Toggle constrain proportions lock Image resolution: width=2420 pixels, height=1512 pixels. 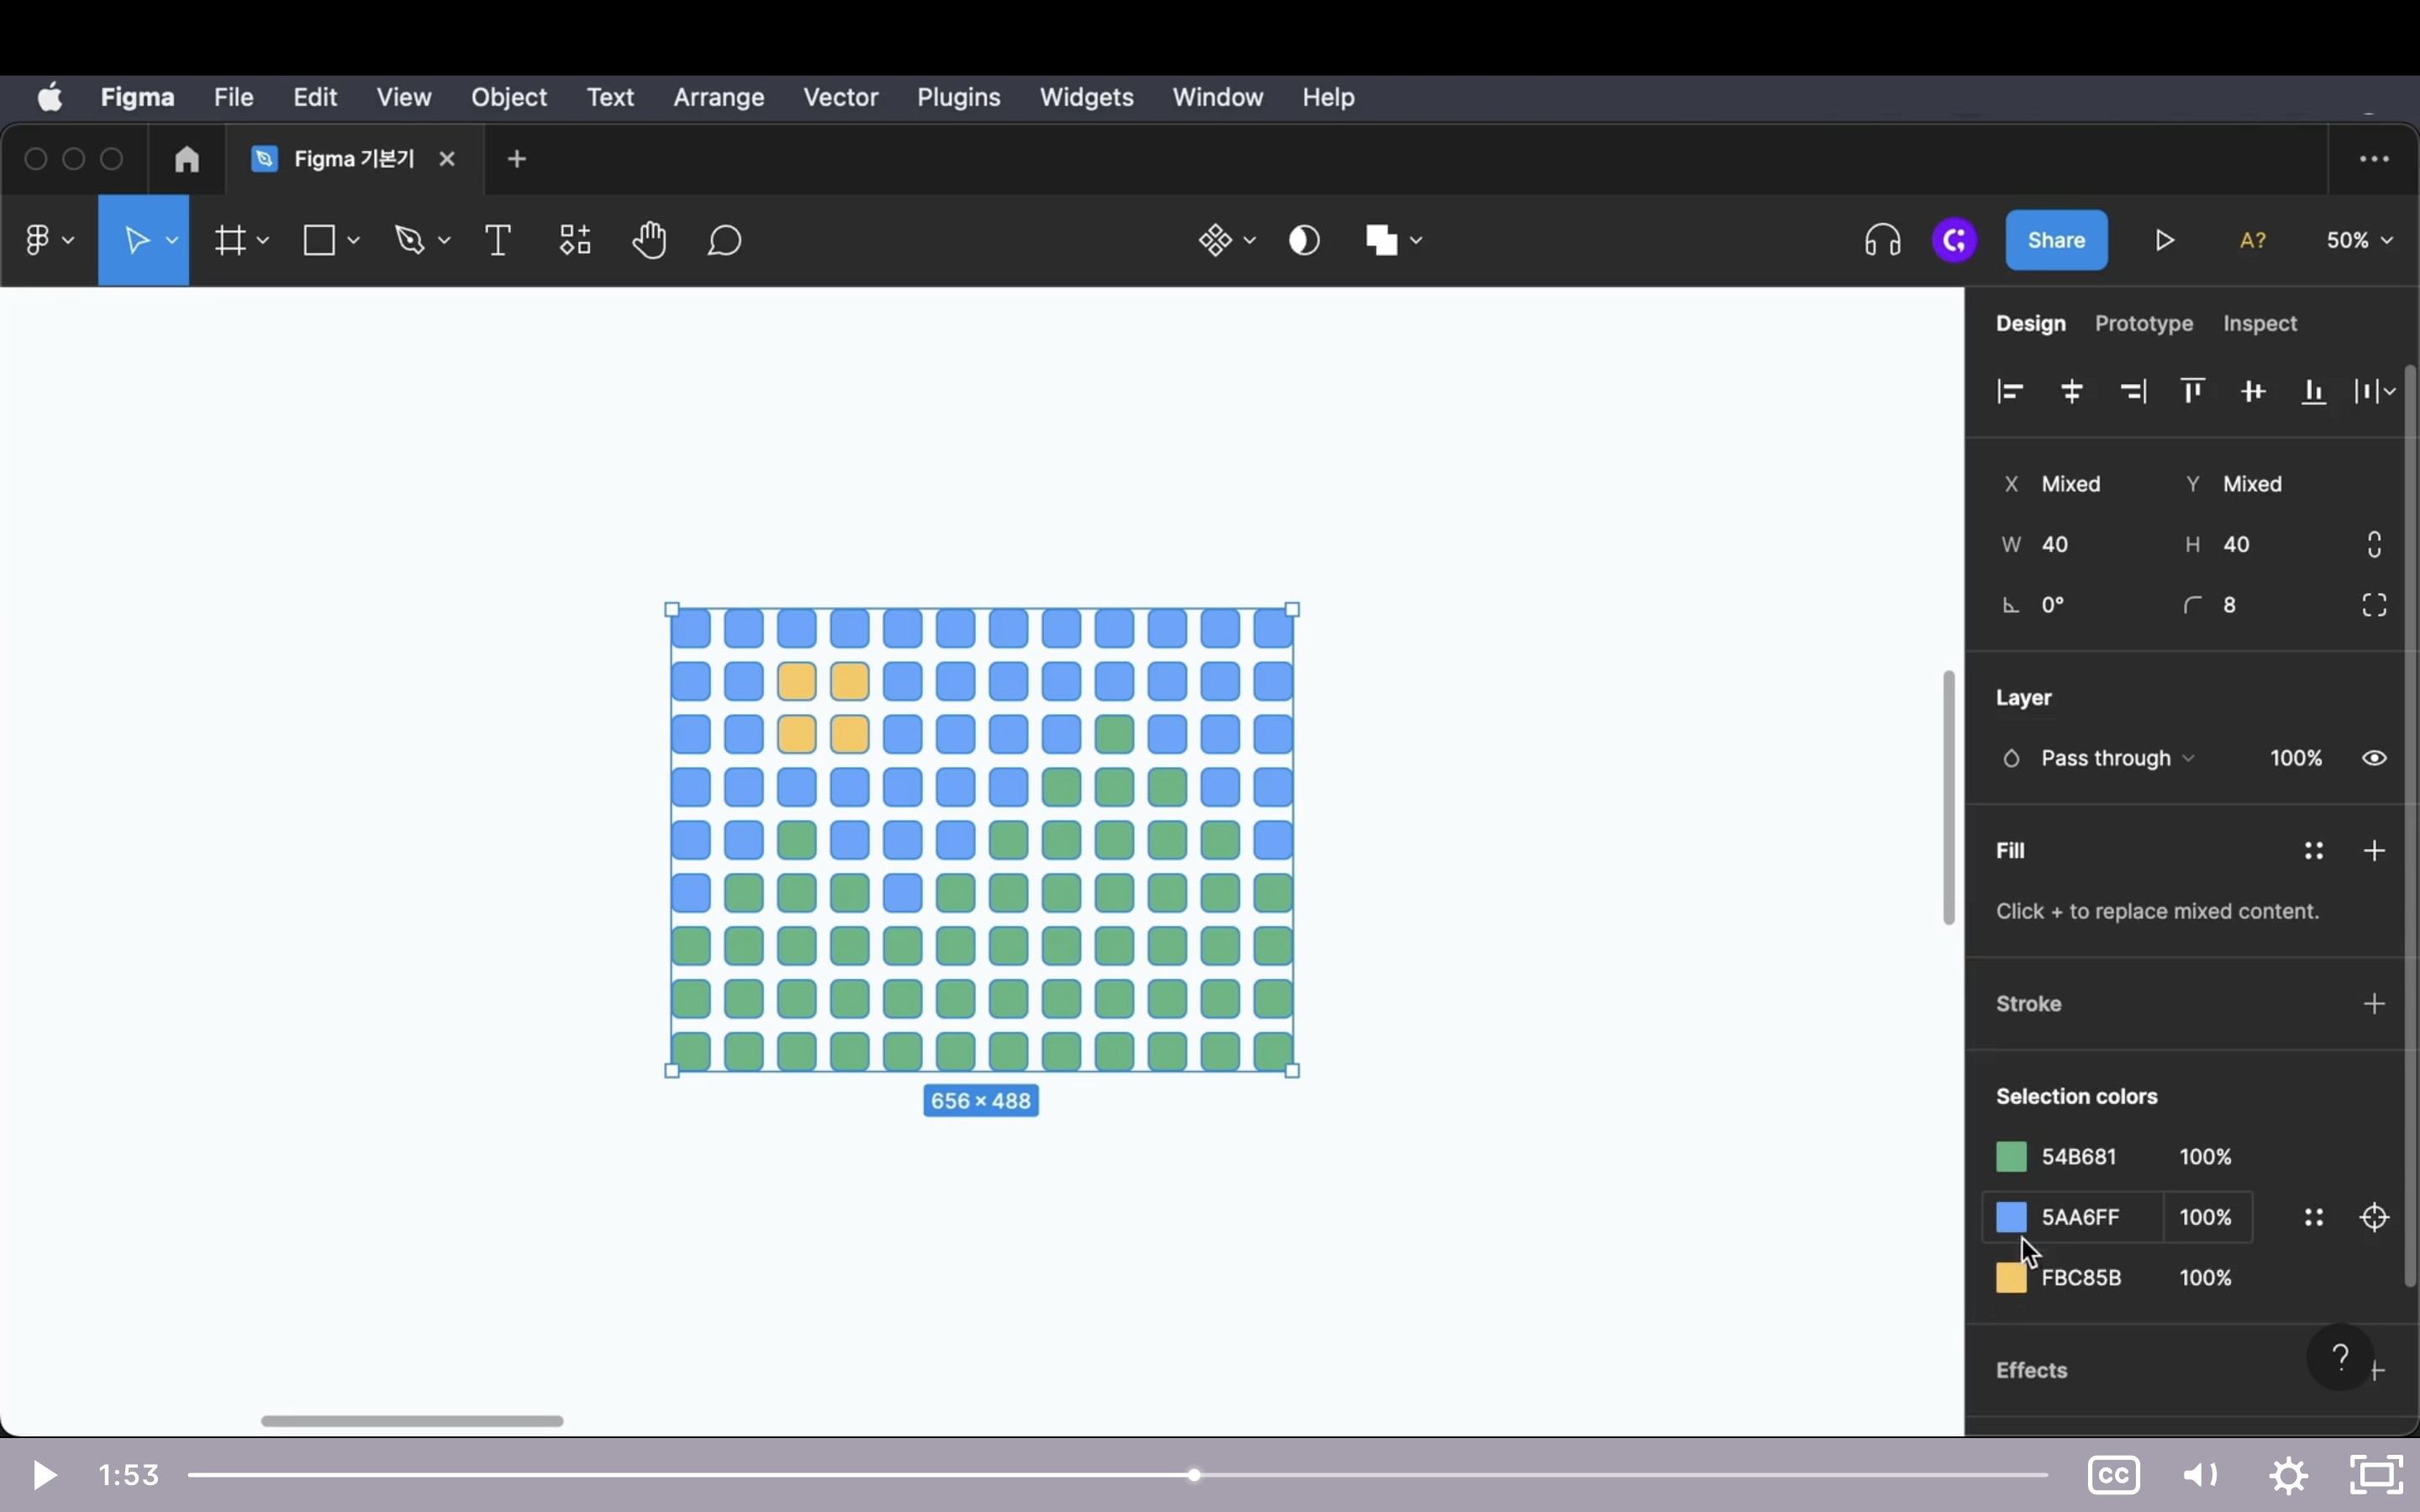2374,544
